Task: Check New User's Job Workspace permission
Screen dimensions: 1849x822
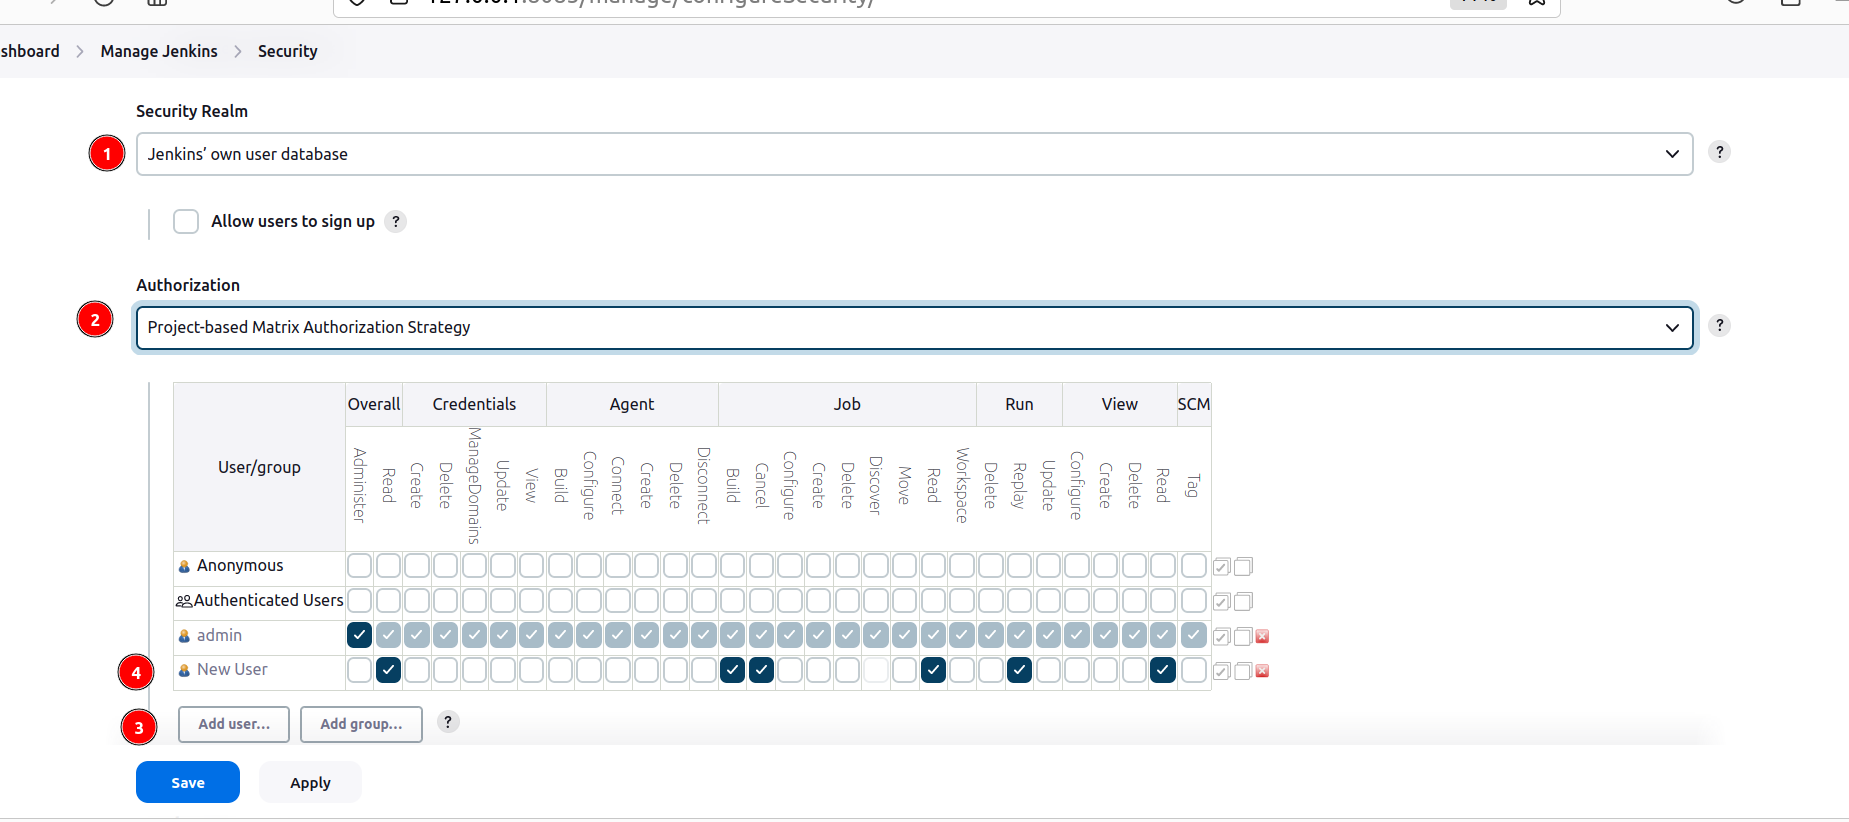Action: click(962, 670)
